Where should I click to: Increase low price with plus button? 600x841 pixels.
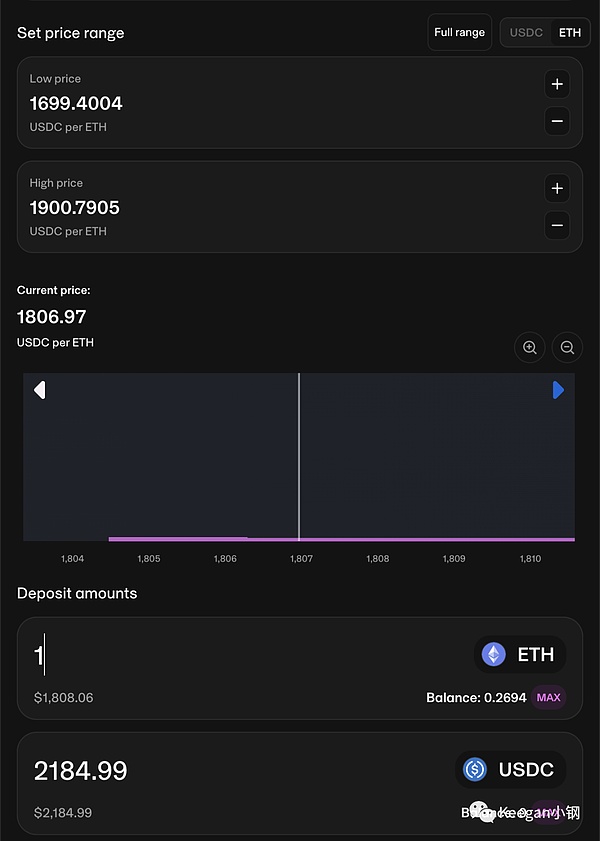pyautogui.click(x=558, y=83)
